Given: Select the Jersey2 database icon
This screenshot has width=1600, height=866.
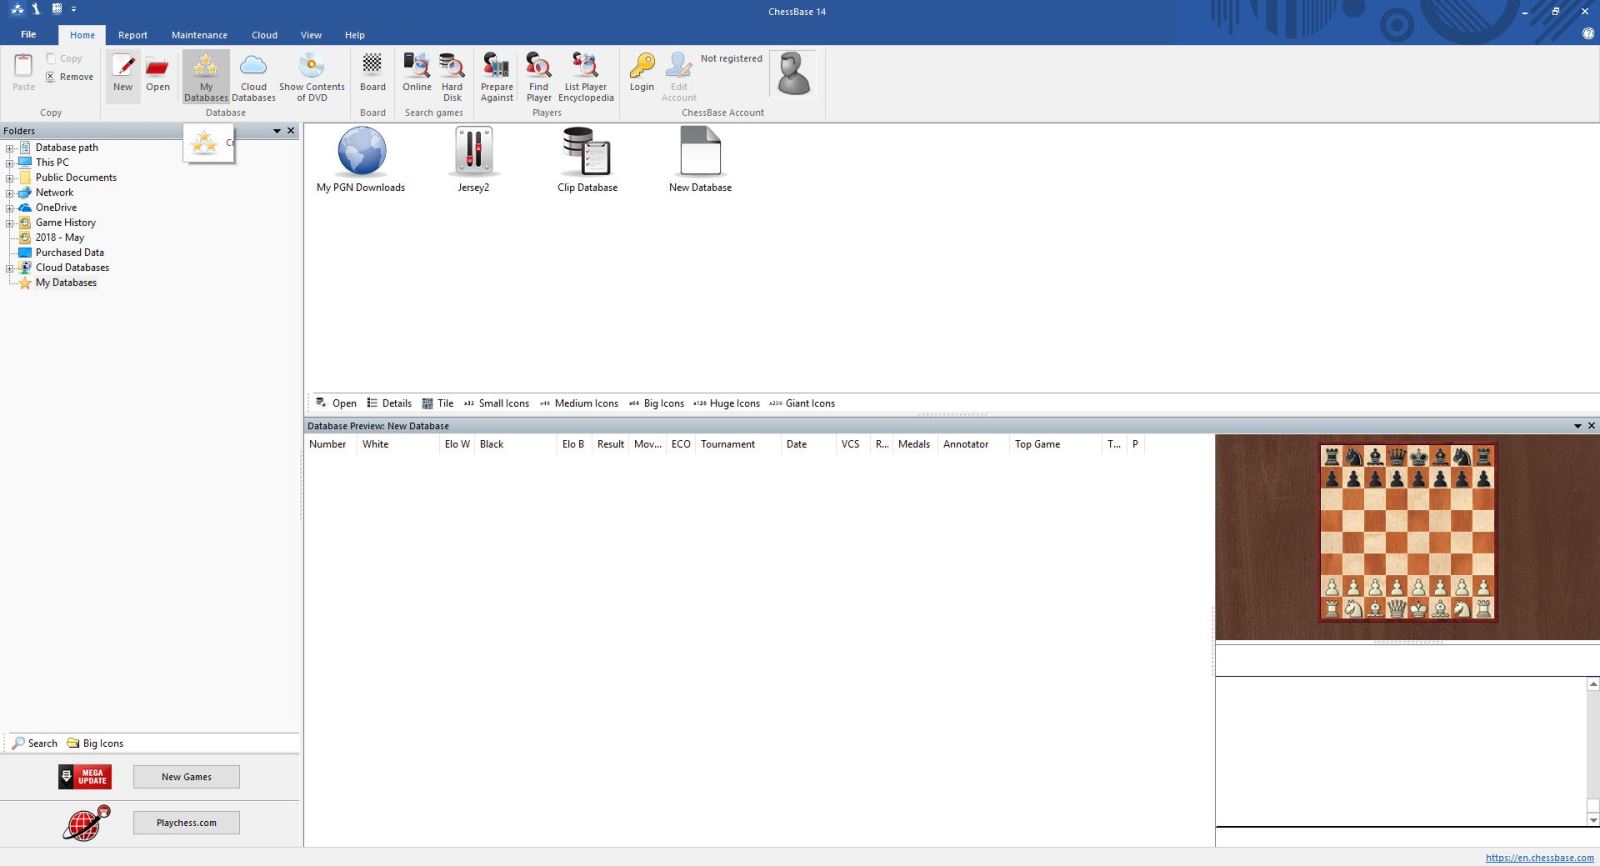Looking at the screenshot, I should click(473, 159).
